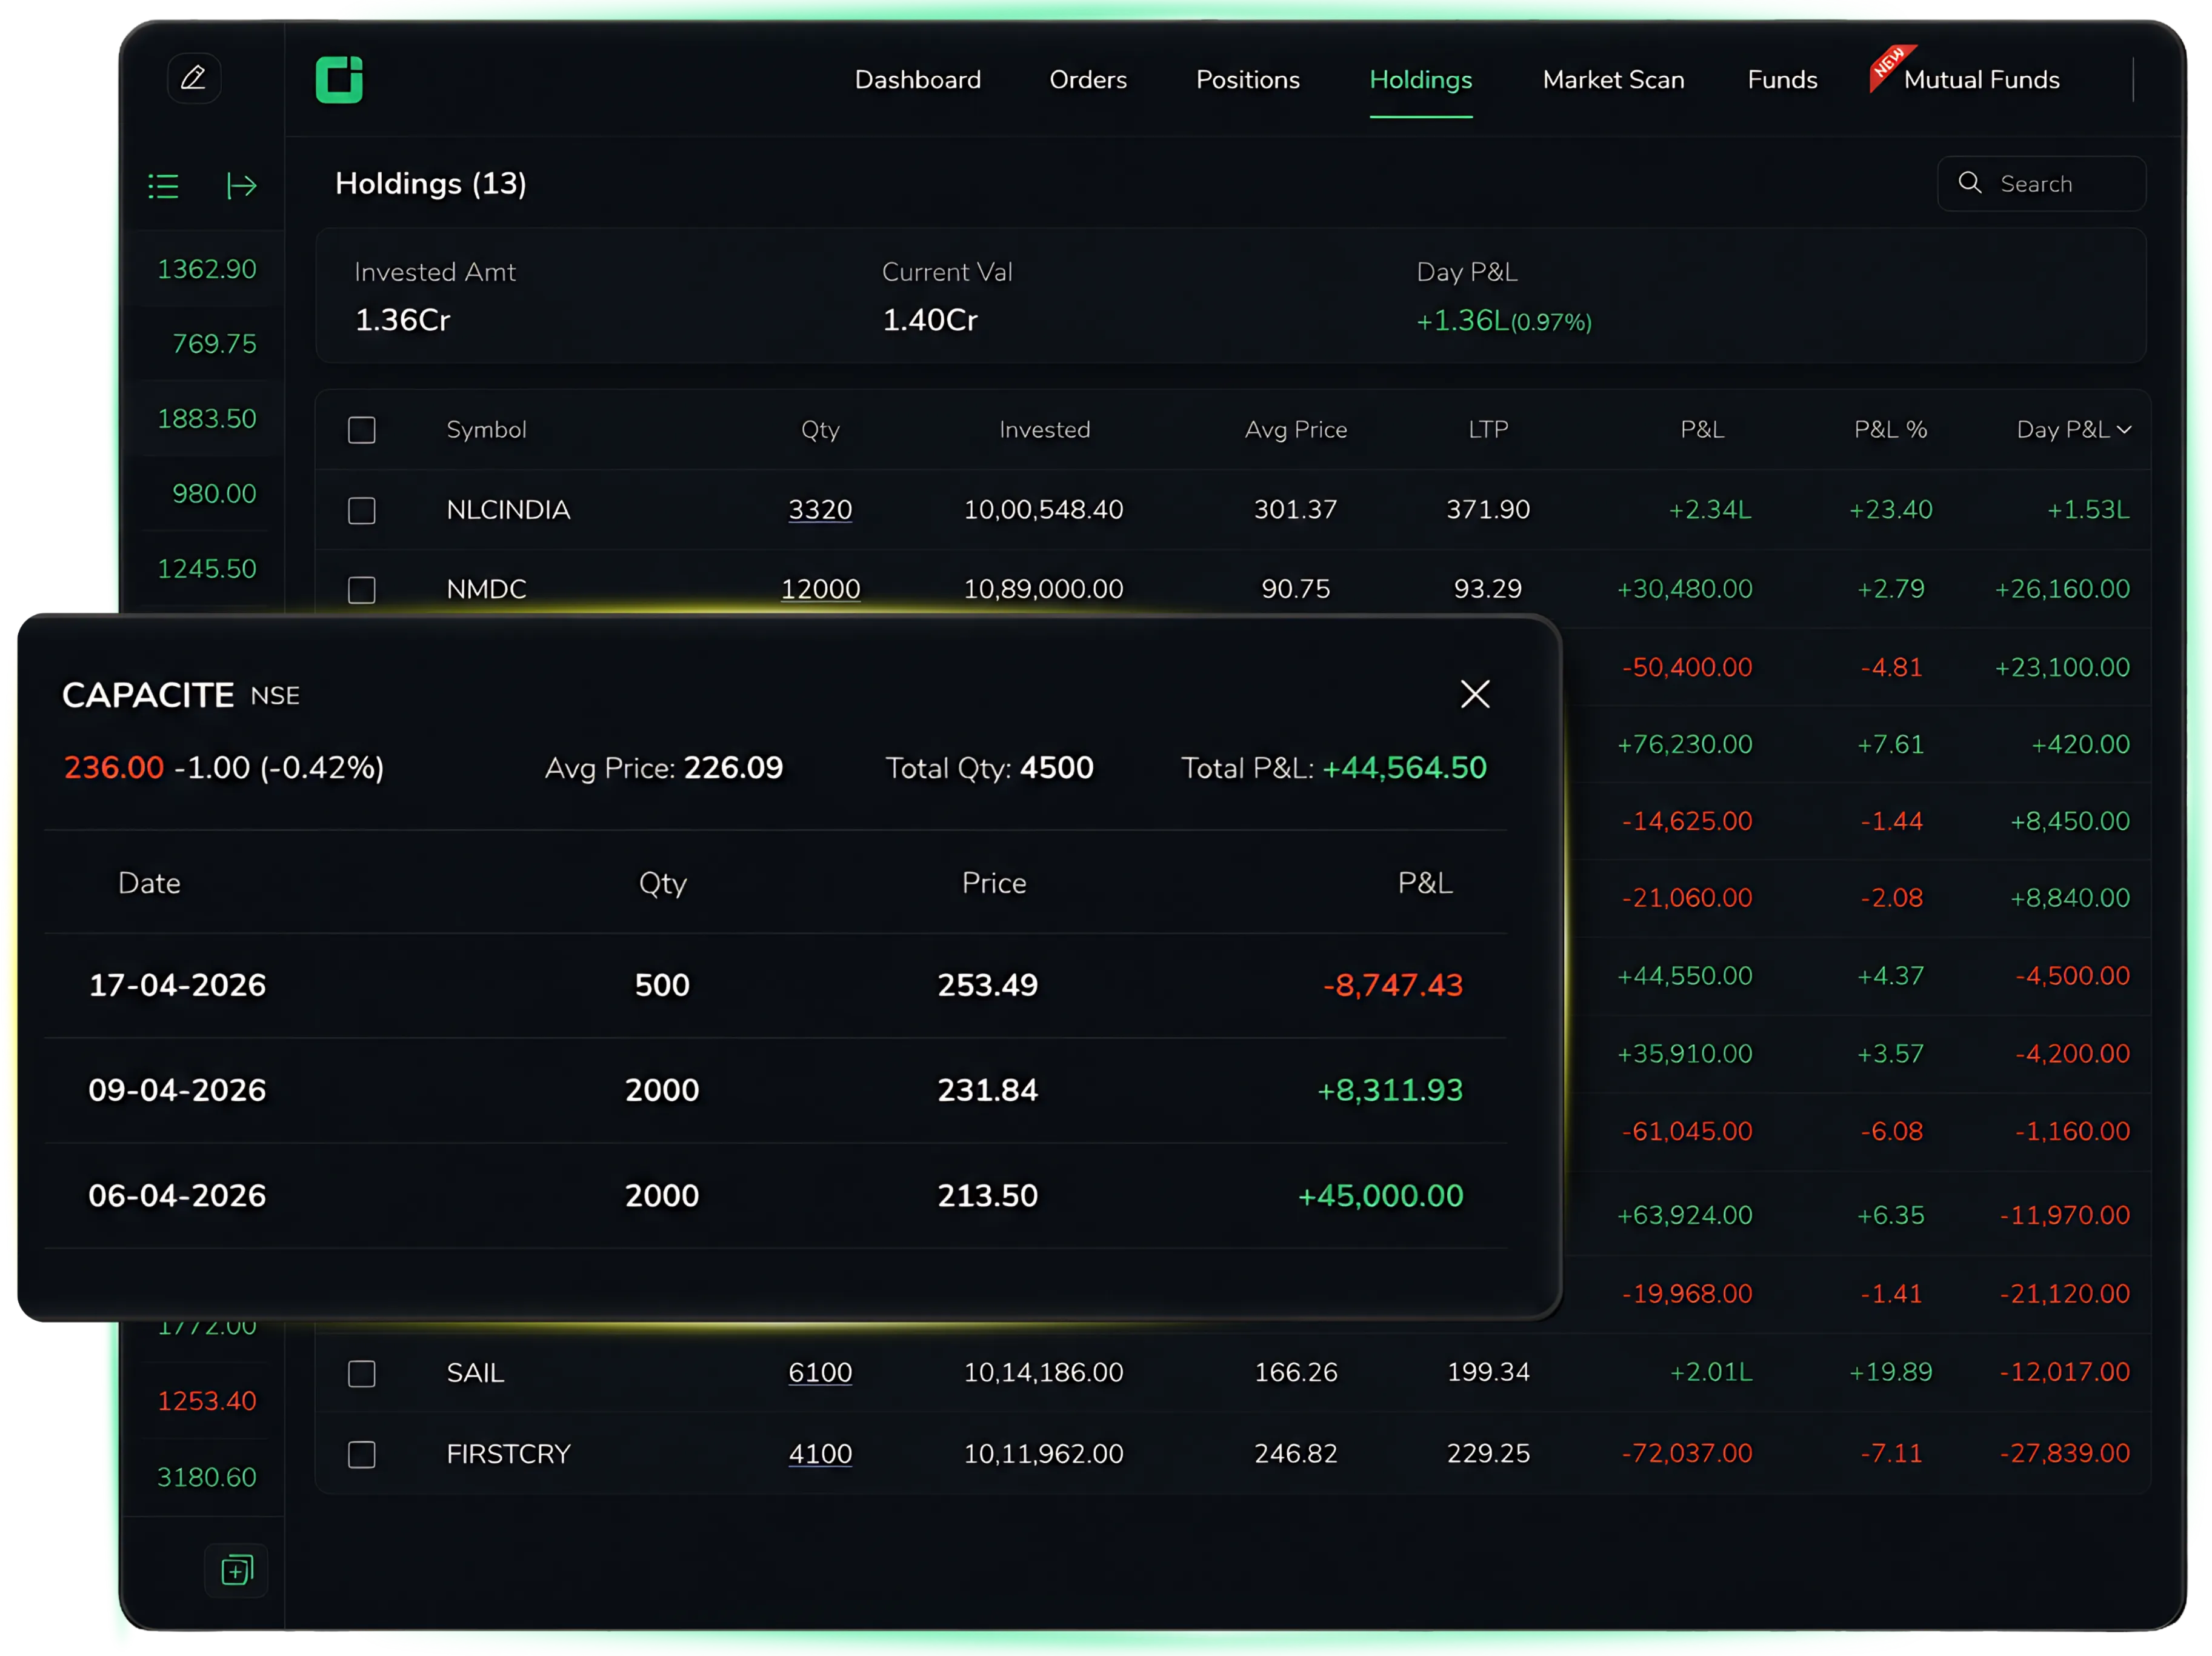2212x1656 pixels.
Task: Click sidebar price 1362.90
Action: pyautogui.click(x=207, y=269)
